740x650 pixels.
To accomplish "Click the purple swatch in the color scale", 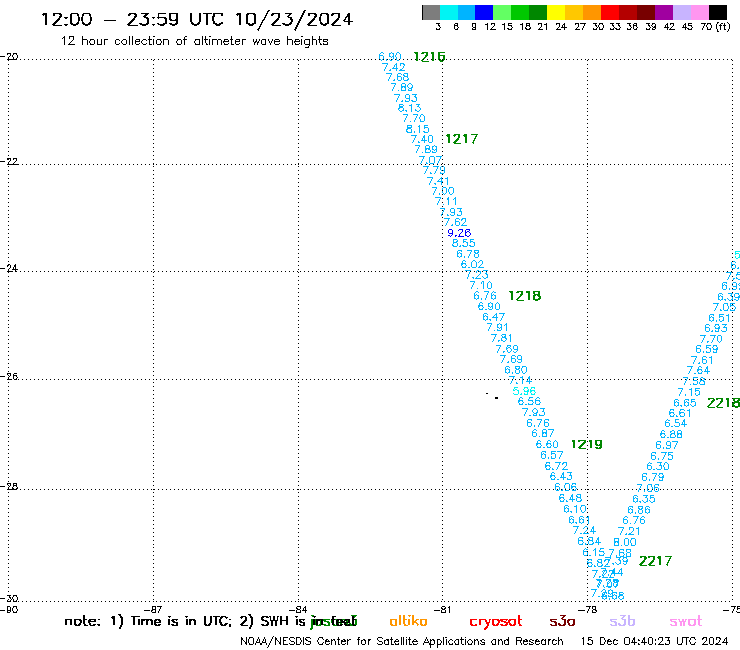I will pyautogui.click(x=664, y=12).
